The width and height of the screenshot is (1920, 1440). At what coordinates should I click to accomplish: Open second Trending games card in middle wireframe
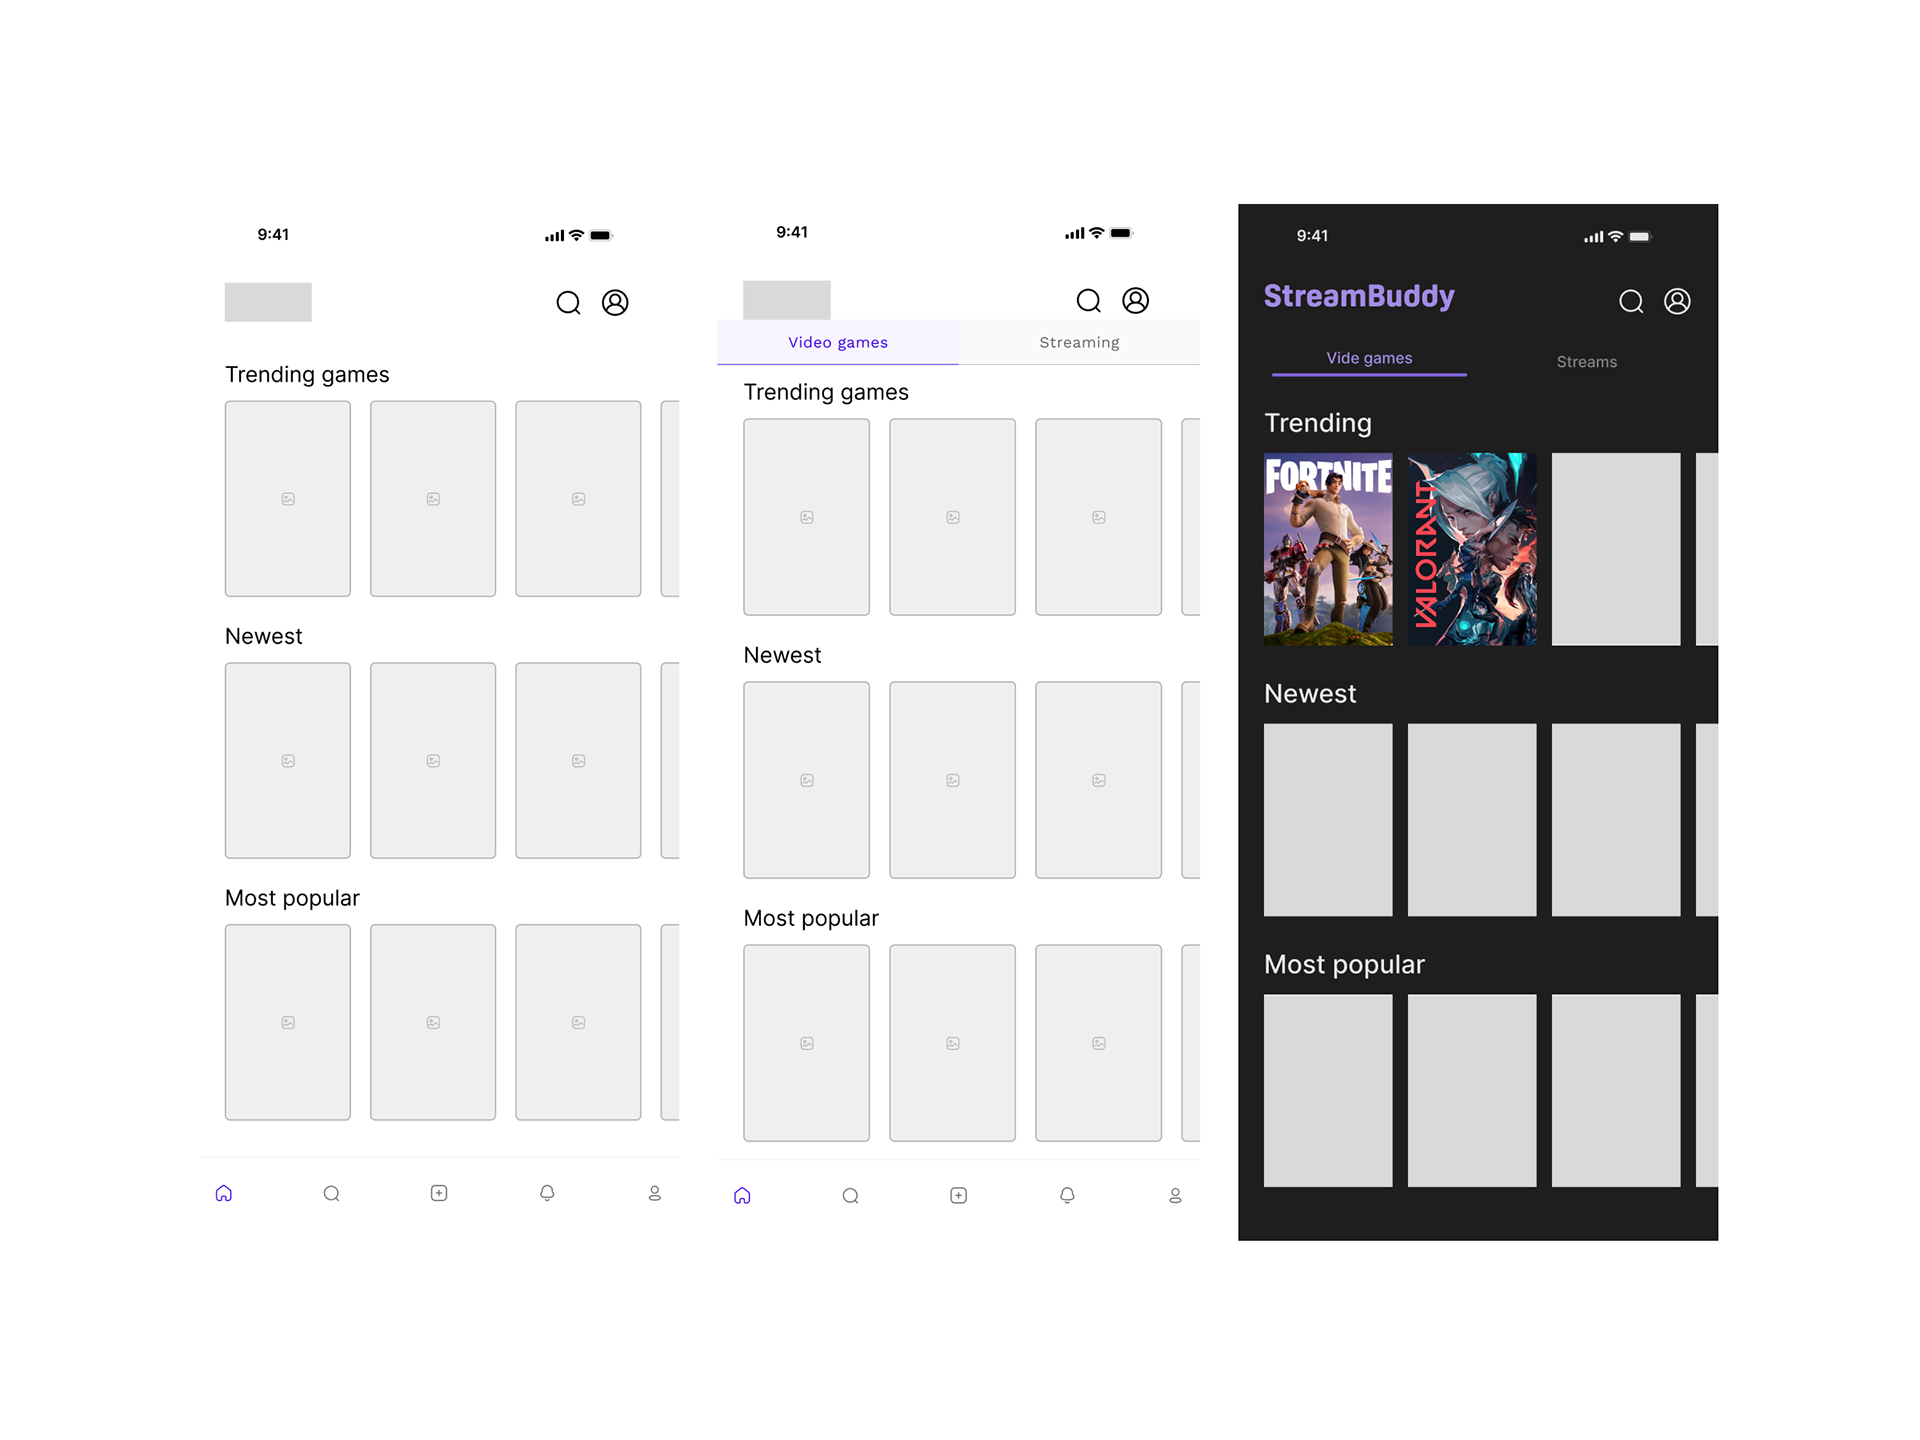[x=953, y=517]
